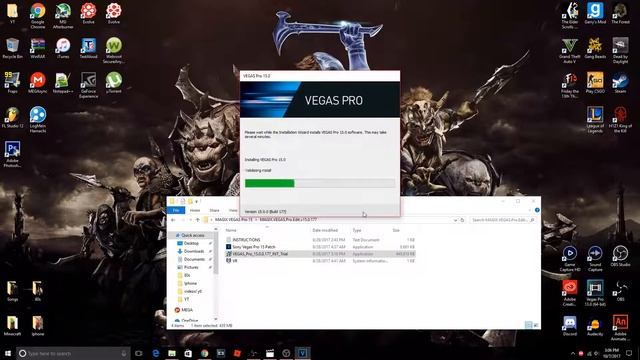Select the Recycle Bin desktop icon
640x360 pixels.
pos(12,48)
